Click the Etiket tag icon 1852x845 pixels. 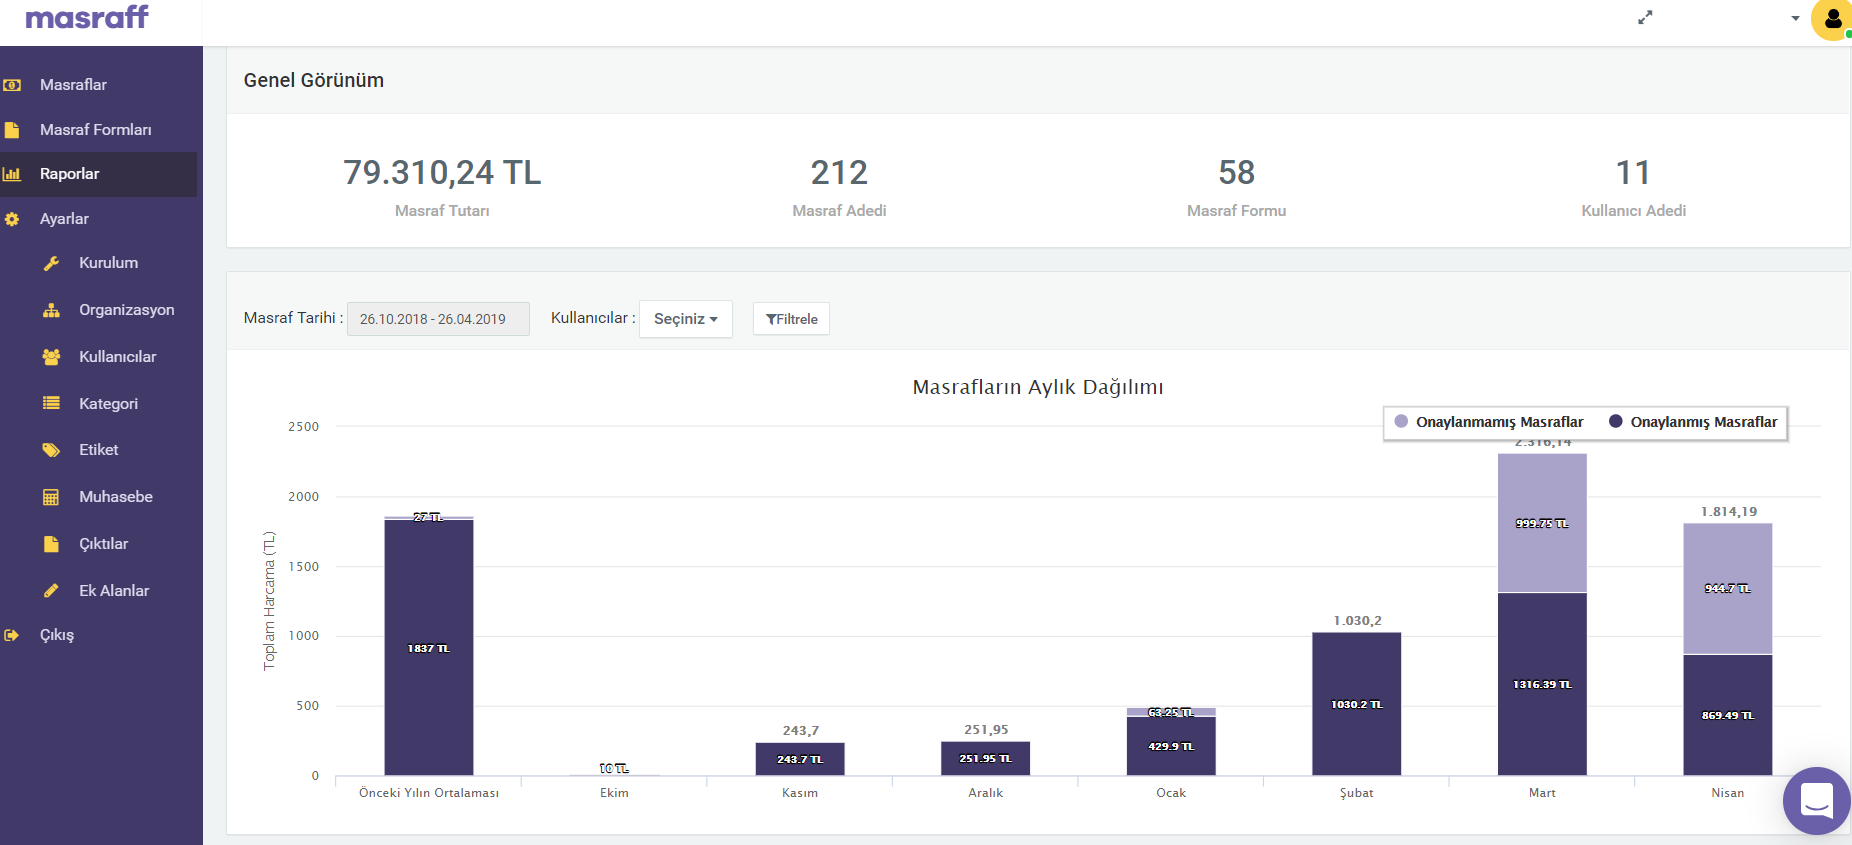pyautogui.click(x=51, y=450)
